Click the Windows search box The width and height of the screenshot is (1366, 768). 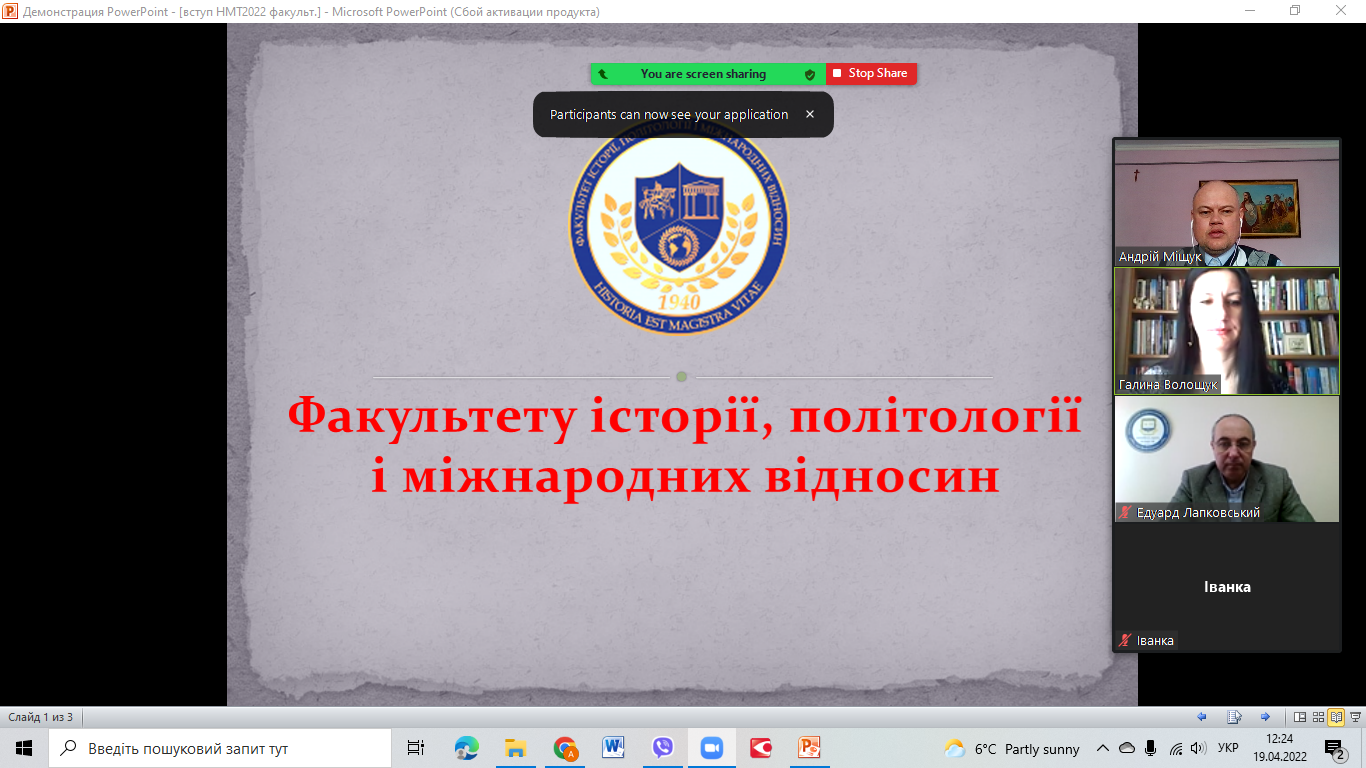pos(220,748)
